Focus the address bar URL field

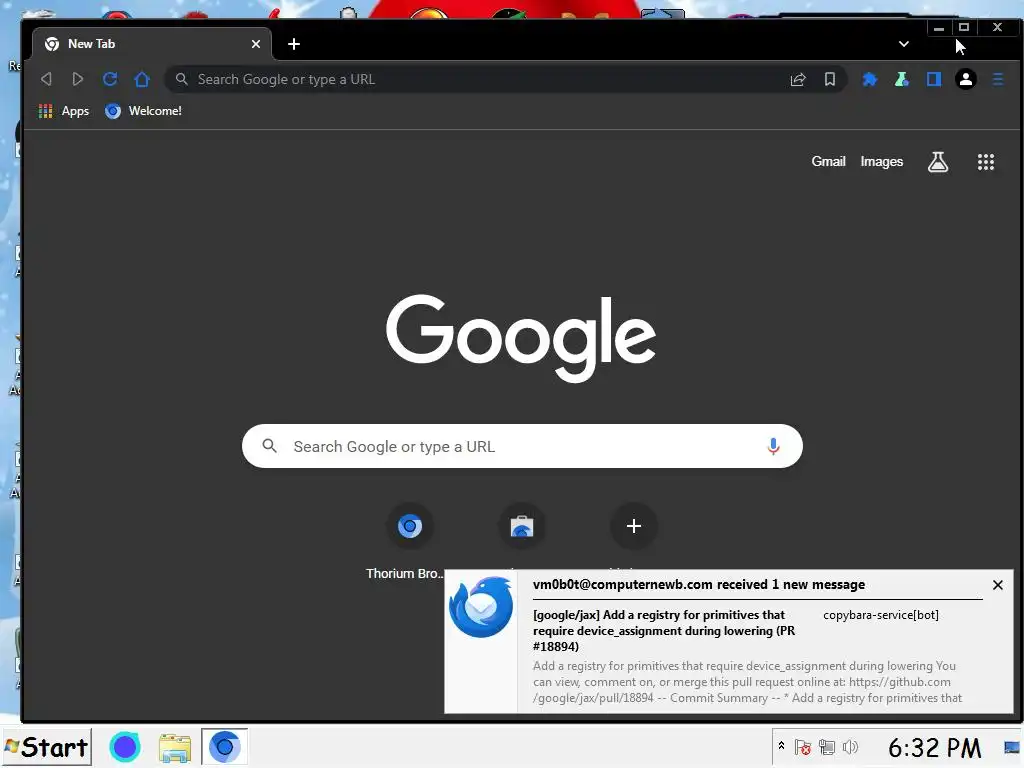point(483,80)
